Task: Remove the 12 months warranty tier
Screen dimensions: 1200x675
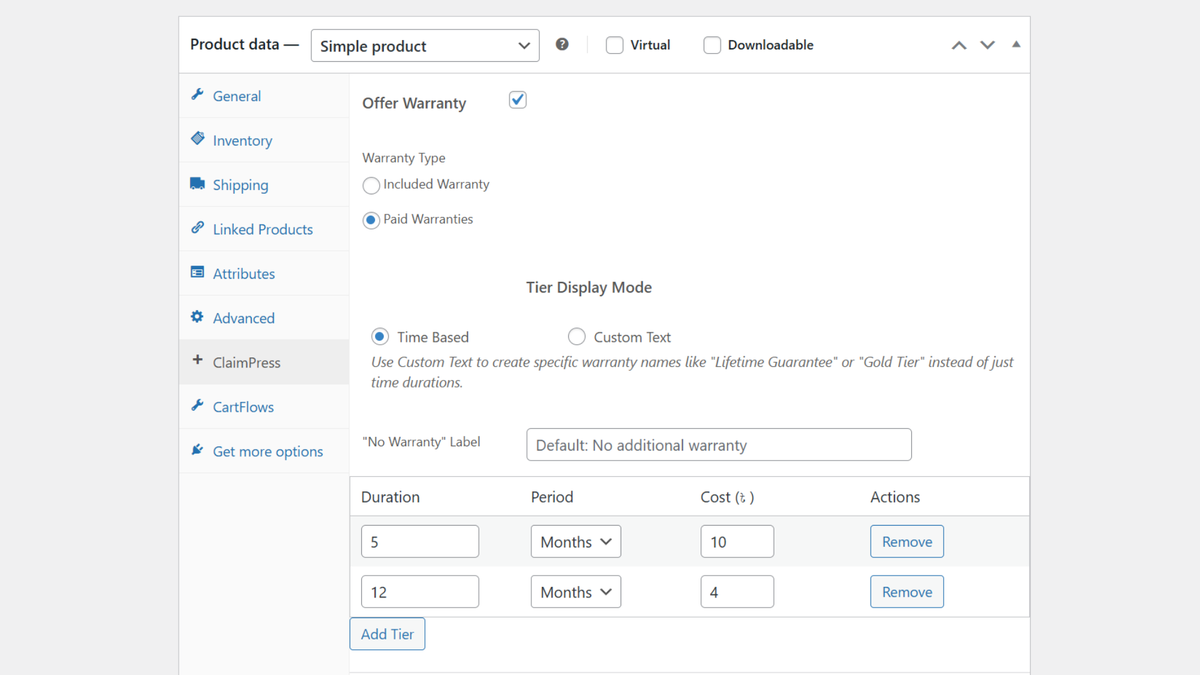Action: click(907, 592)
